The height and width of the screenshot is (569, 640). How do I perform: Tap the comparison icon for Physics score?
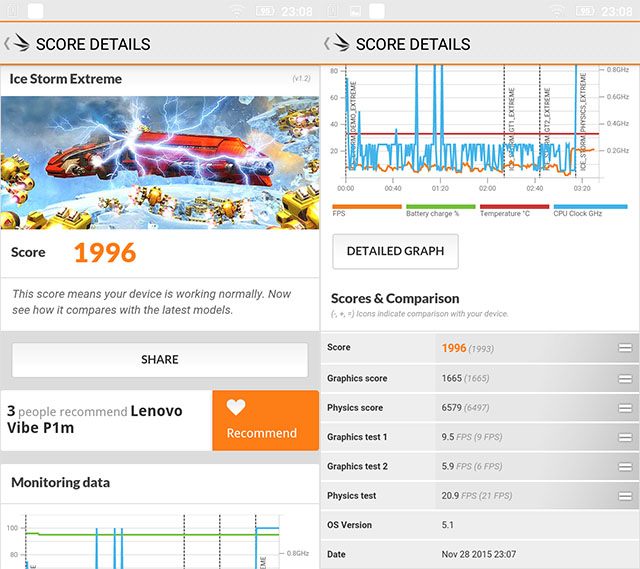(625, 408)
